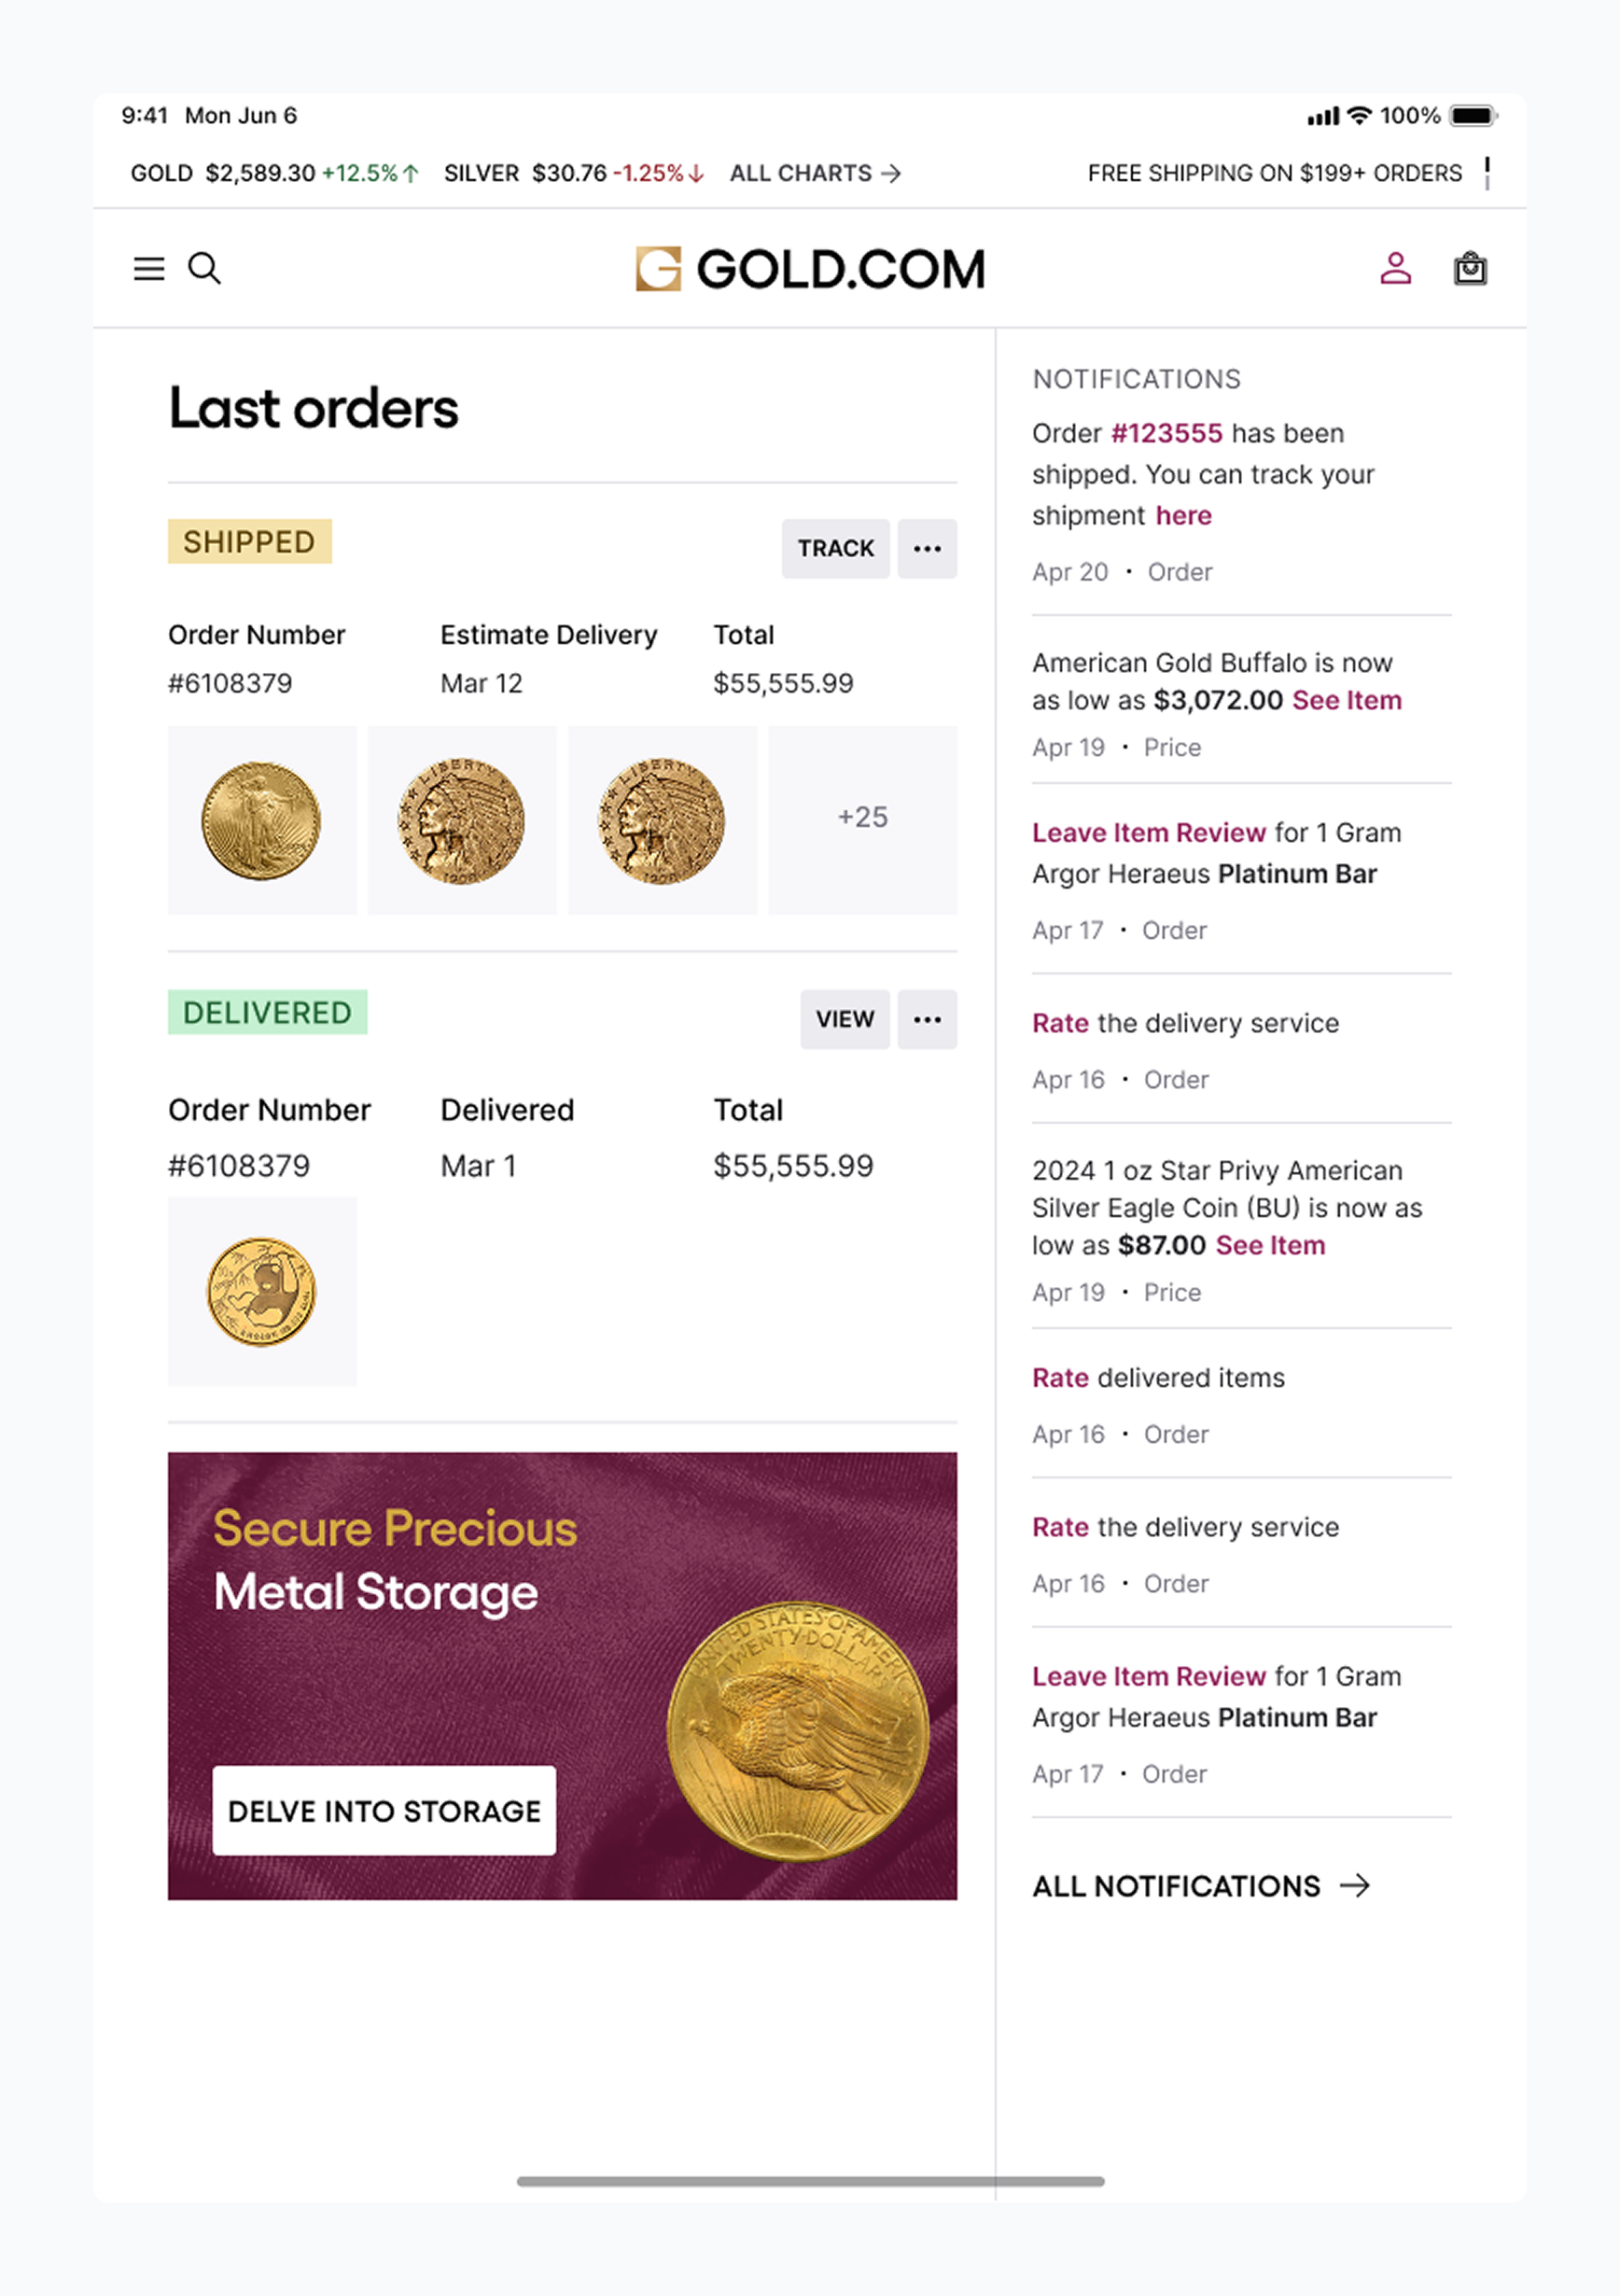This screenshot has height=2296, width=1620.
Task: Click the All Notifications arrow
Action: tap(1354, 1885)
